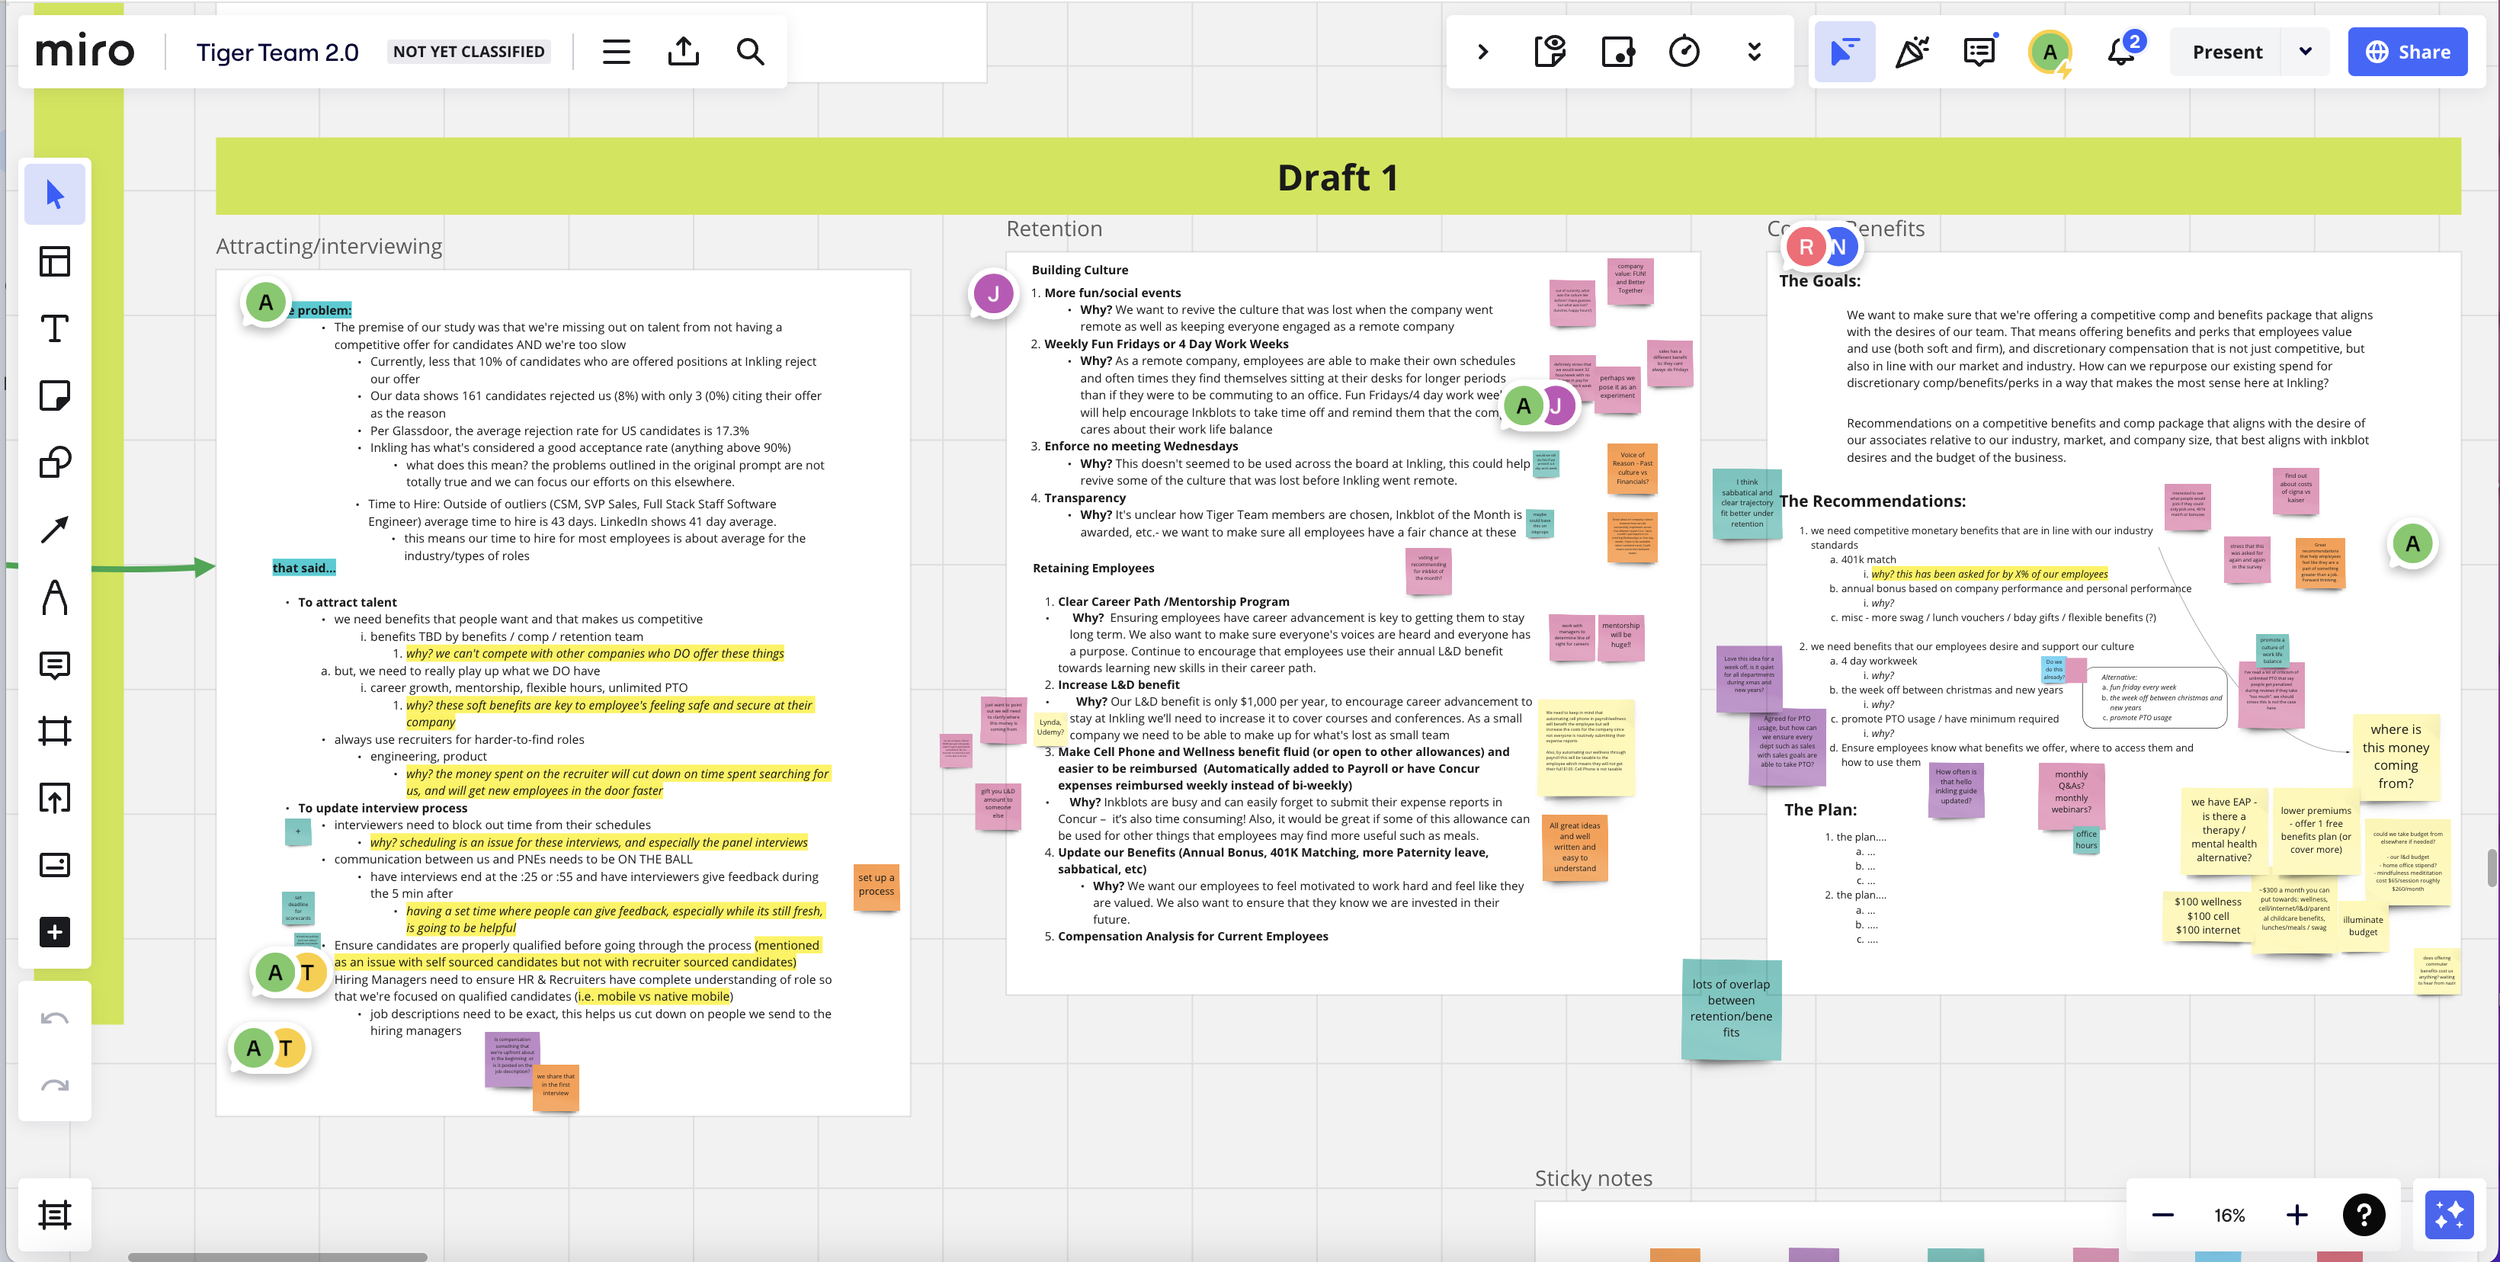Toggle the comments panel icon in top bar

(x=1979, y=52)
